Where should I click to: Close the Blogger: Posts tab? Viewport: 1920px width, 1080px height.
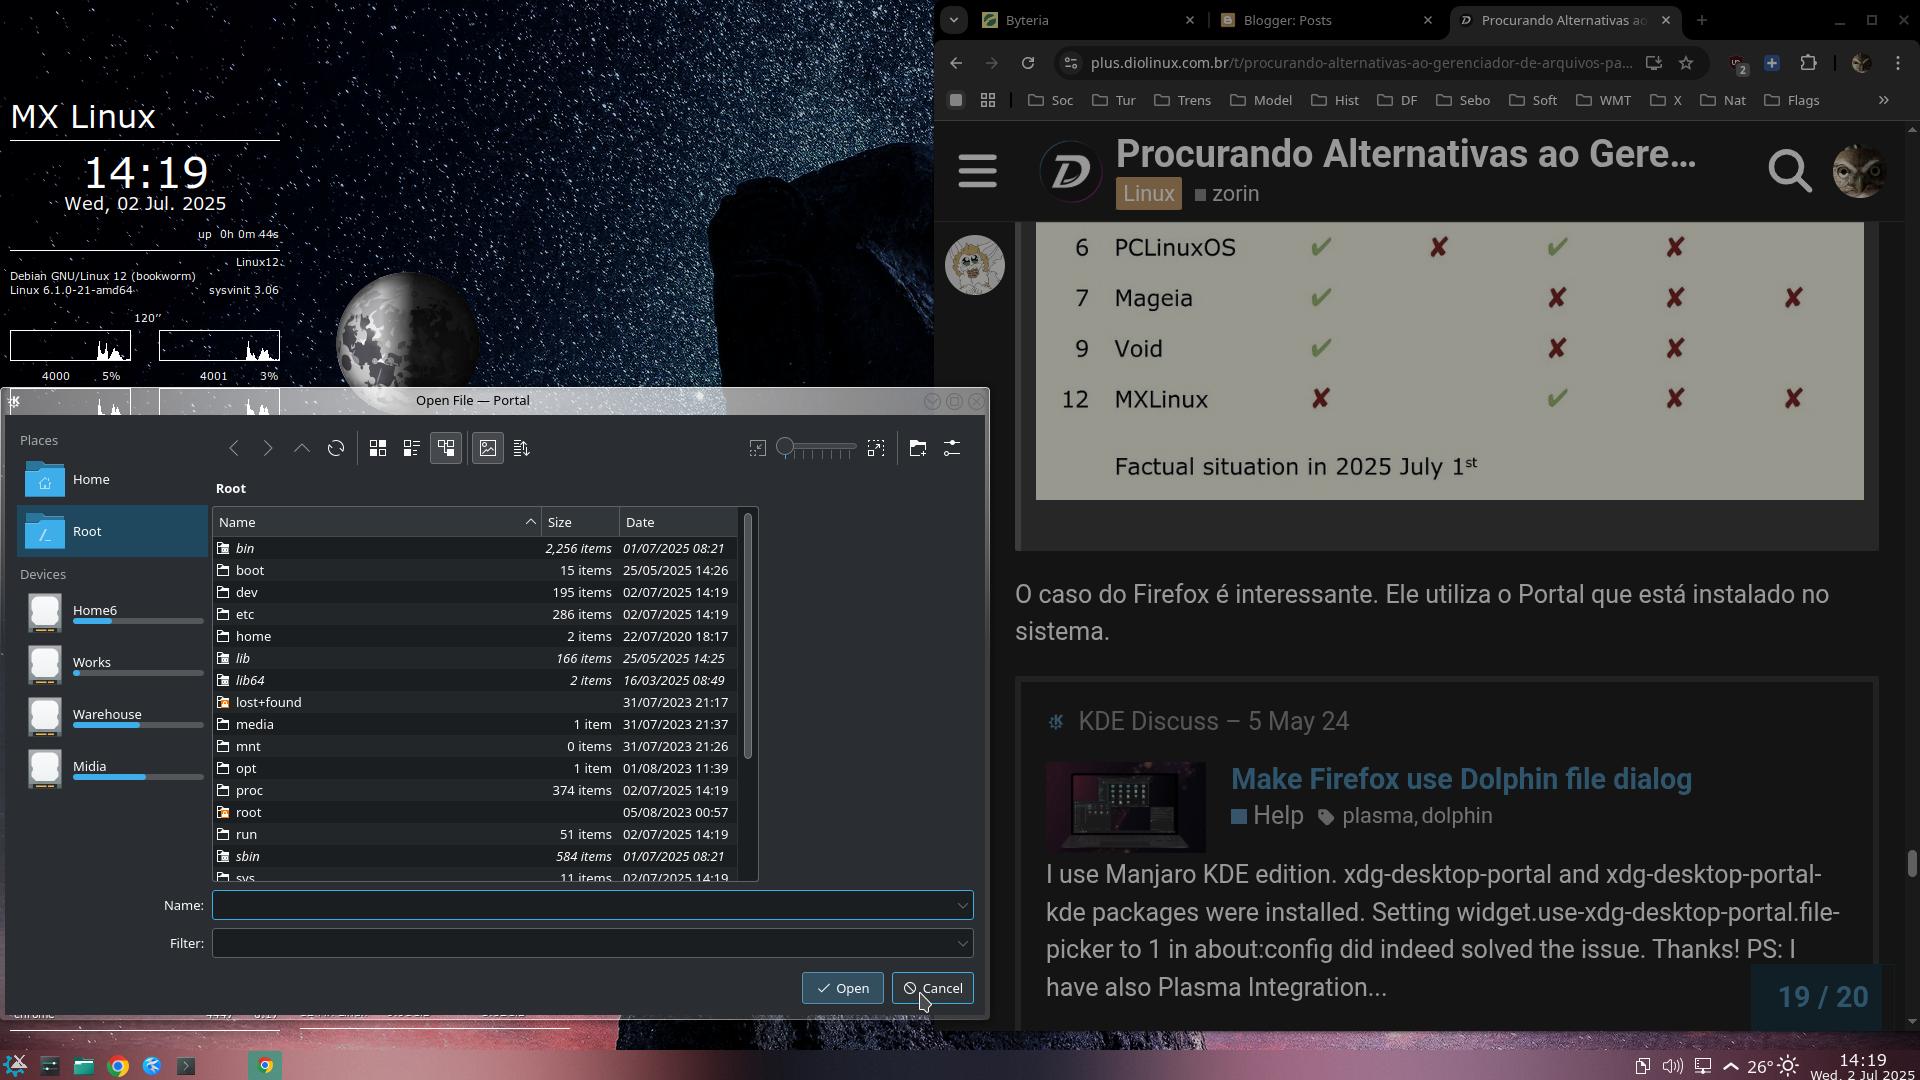tap(1428, 20)
